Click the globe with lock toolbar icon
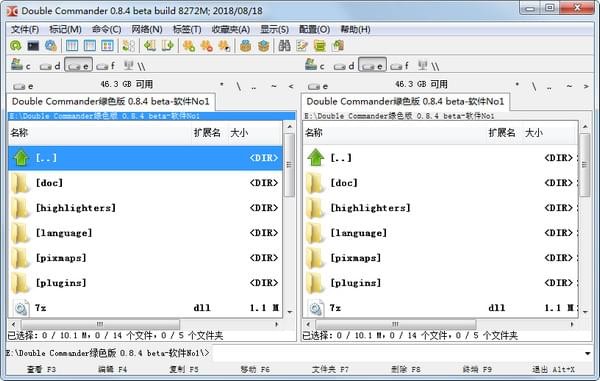 click(51, 46)
